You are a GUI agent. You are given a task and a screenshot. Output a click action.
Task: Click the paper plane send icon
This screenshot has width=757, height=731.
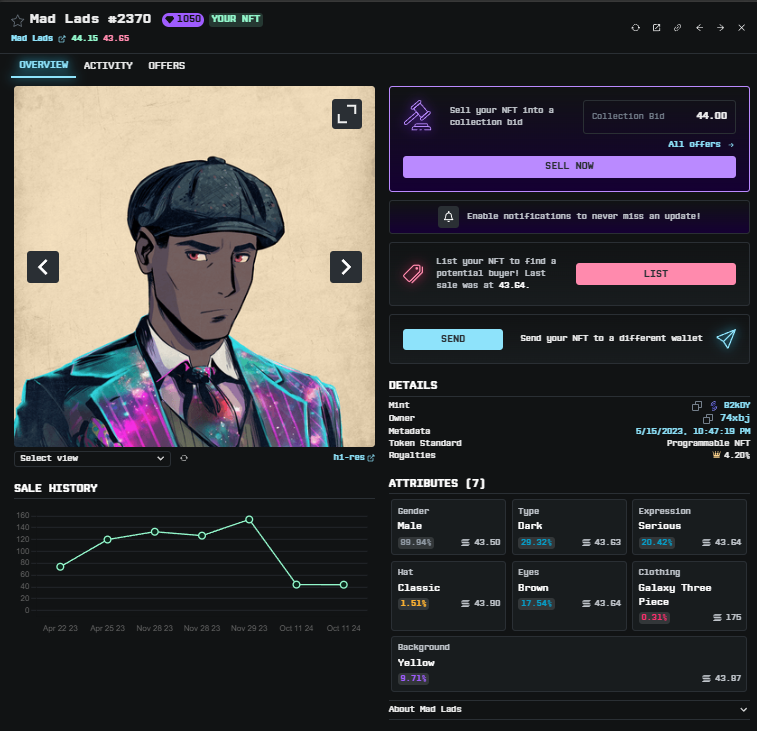click(x=726, y=338)
